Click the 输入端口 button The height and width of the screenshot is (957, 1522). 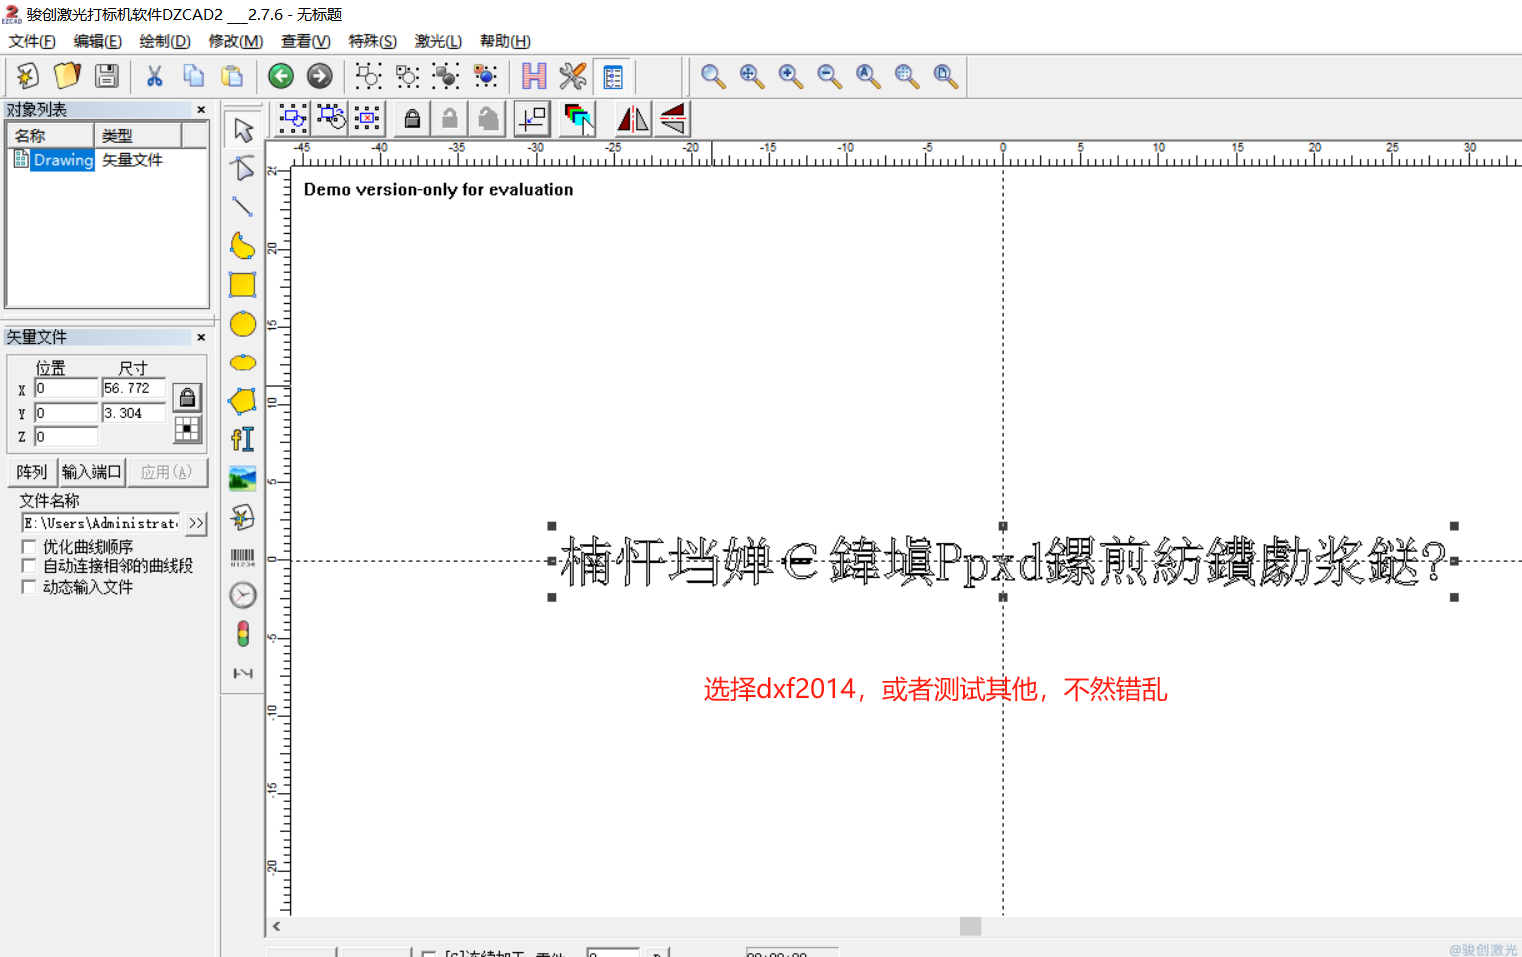point(92,472)
